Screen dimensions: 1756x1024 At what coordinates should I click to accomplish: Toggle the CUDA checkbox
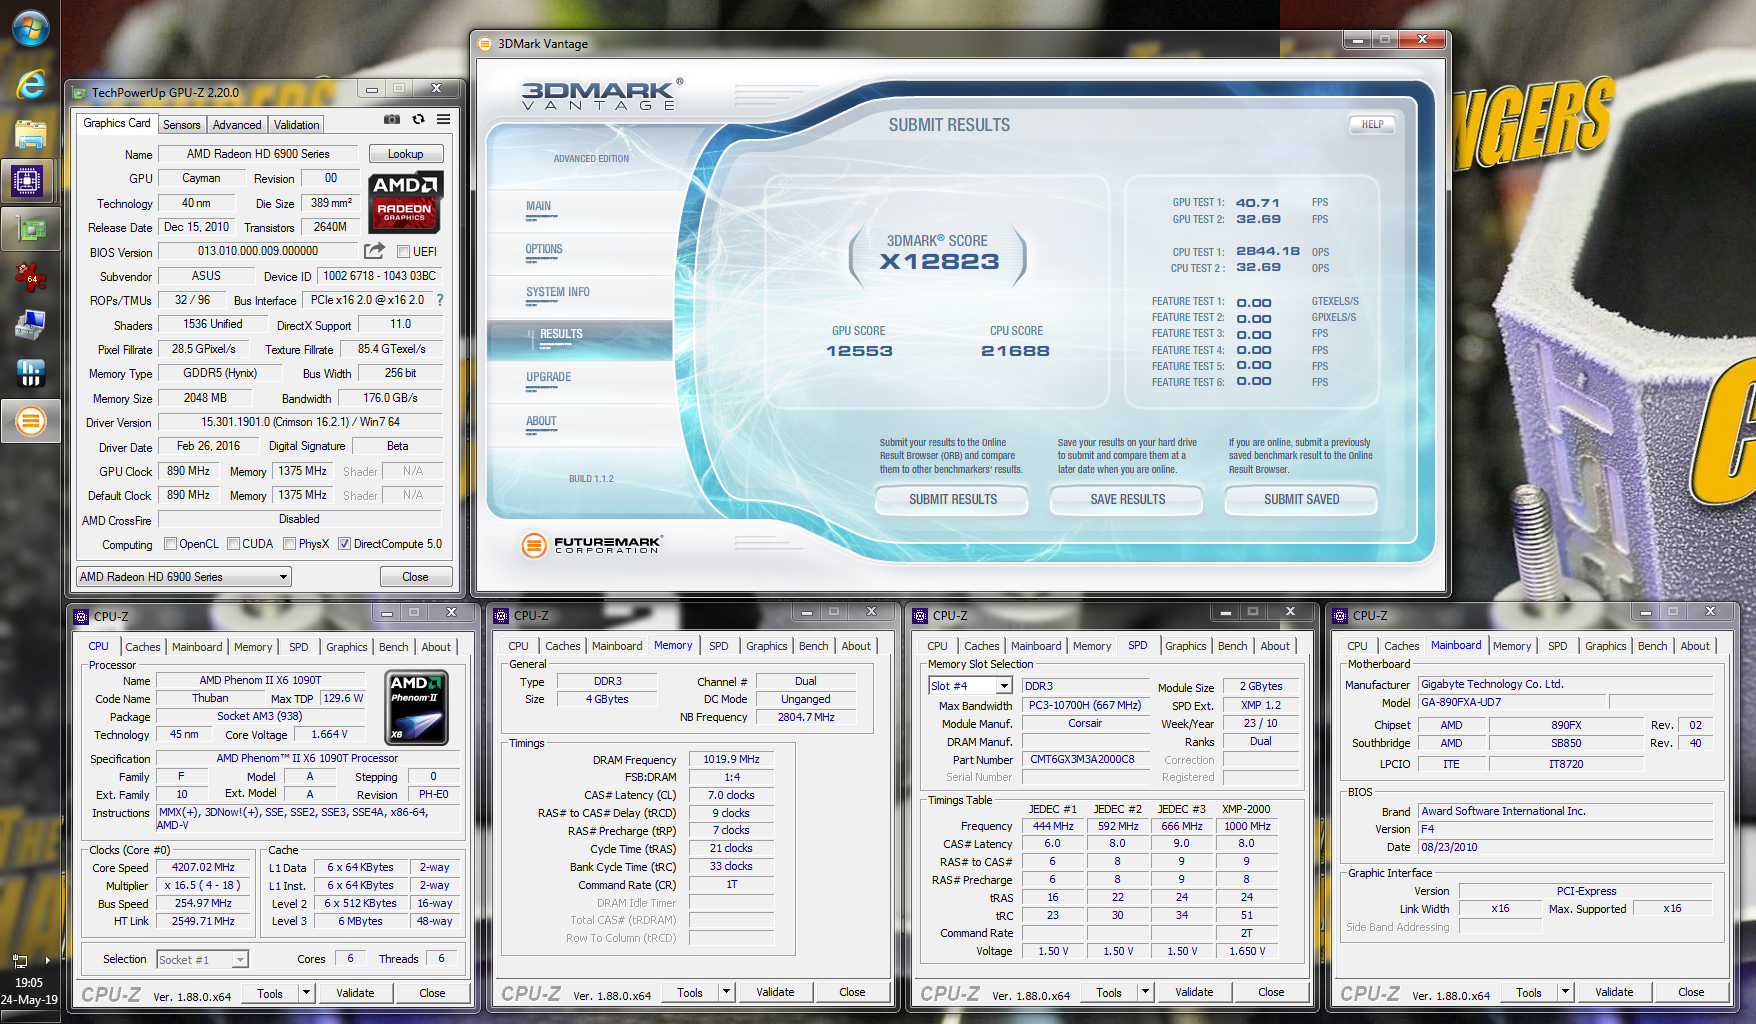pyautogui.click(x=233, y=544)
